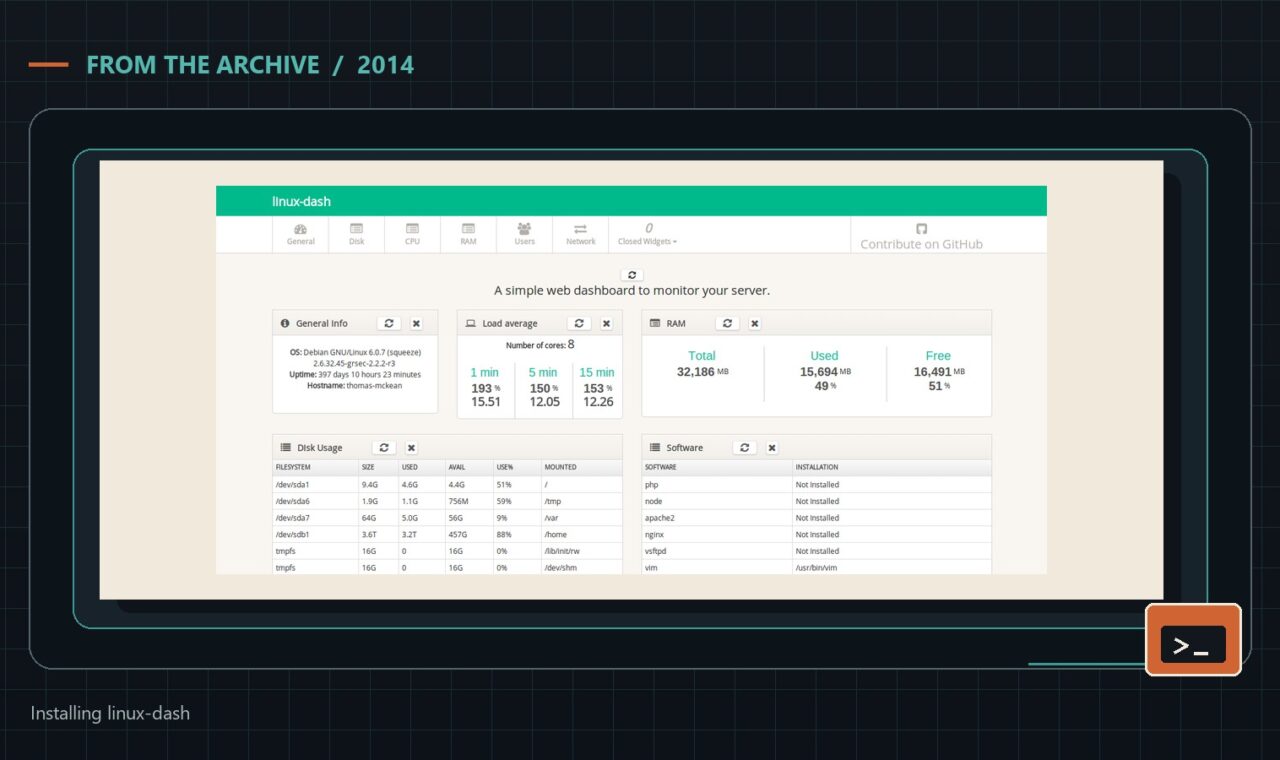Viewport: 1280px width, 760px height.
Task: Refresh the Disk Usage widget
Action: (383, 447)
